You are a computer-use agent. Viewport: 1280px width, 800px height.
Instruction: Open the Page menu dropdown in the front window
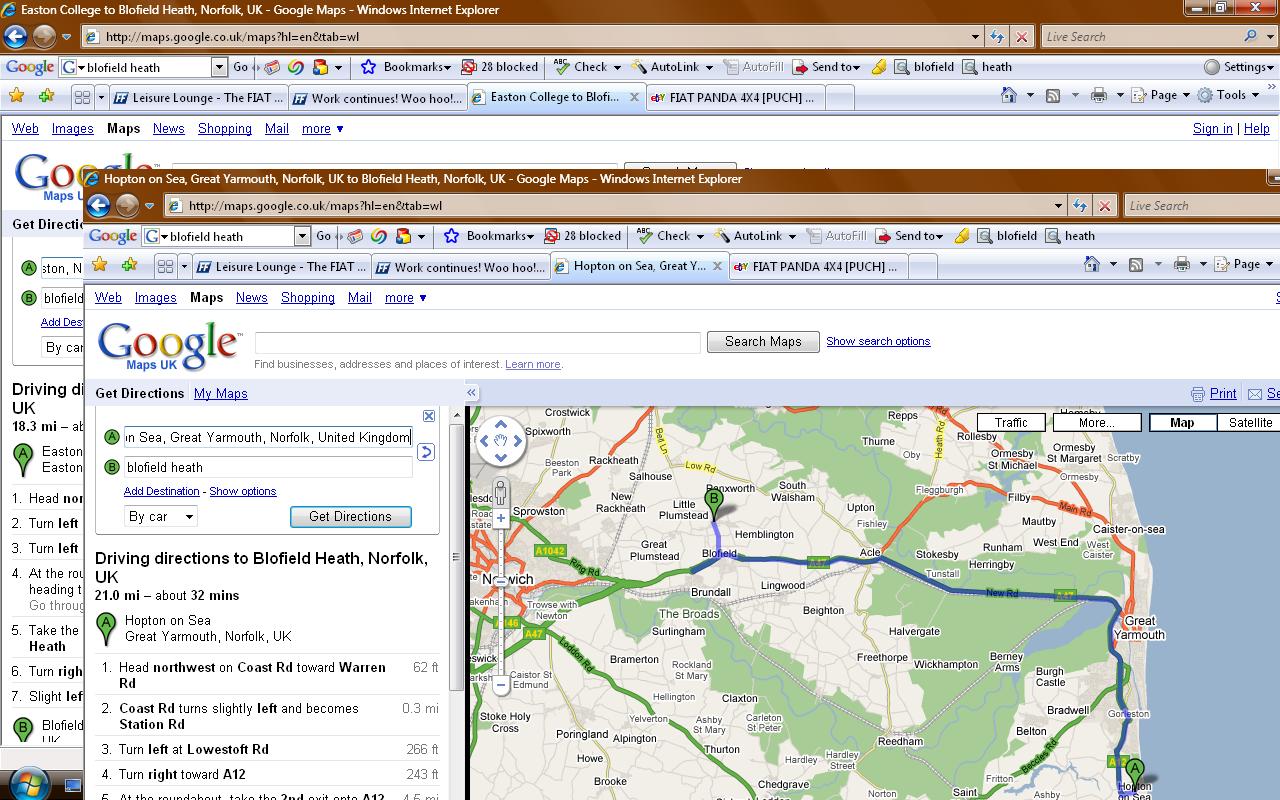pyautogui.click(x=1244, y=264)
